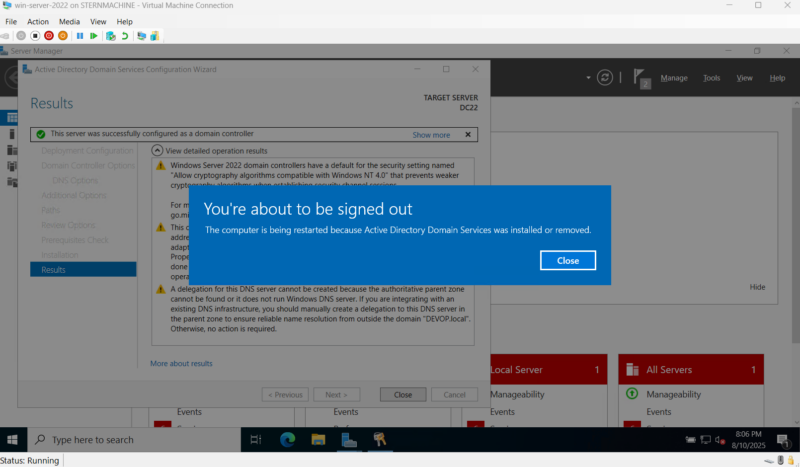The height and width of the screenshot is (467, 800).
Task: Click the Enhanced Session monitor icon
Action: 141,36
